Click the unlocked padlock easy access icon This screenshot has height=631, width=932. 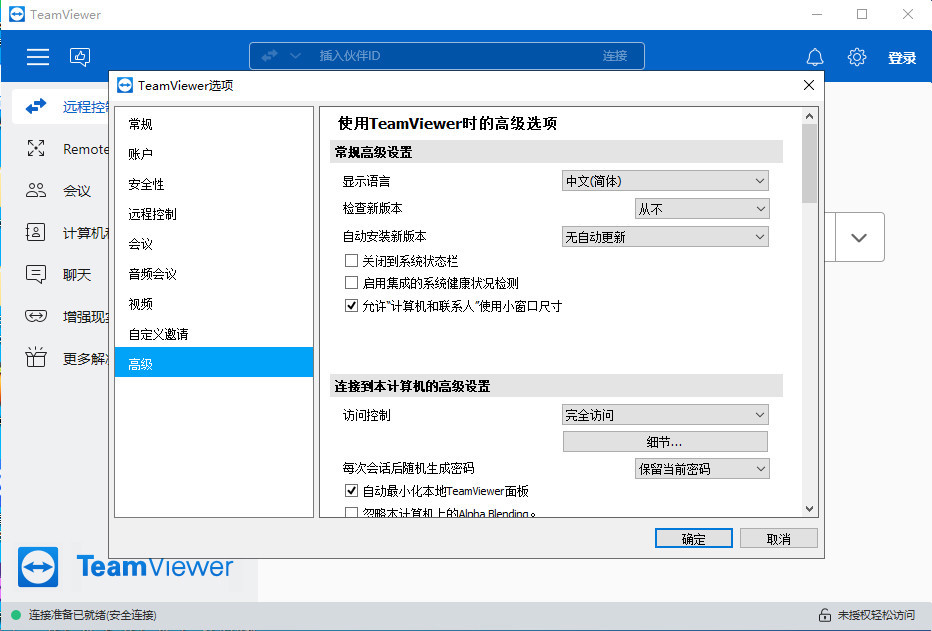click(824, 615)
